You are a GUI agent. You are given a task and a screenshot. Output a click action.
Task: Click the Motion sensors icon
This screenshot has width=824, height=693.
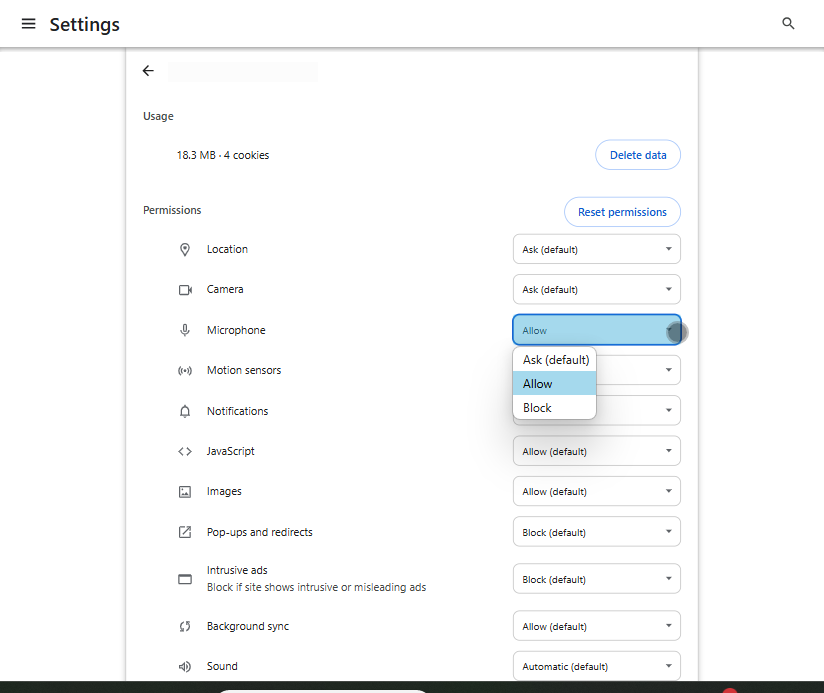[x=185, y=370]
